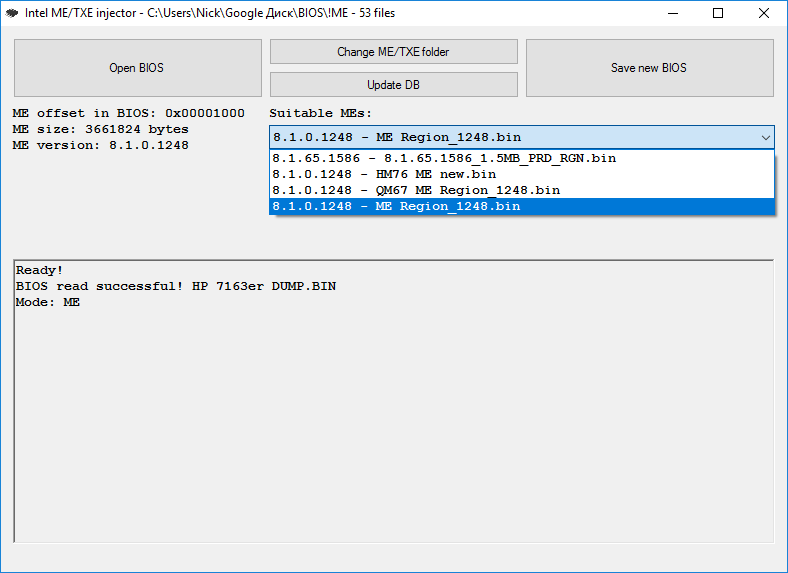Close the Intel ME/TXE injector window
The image size is (788, 573).
tap(764, 13)
